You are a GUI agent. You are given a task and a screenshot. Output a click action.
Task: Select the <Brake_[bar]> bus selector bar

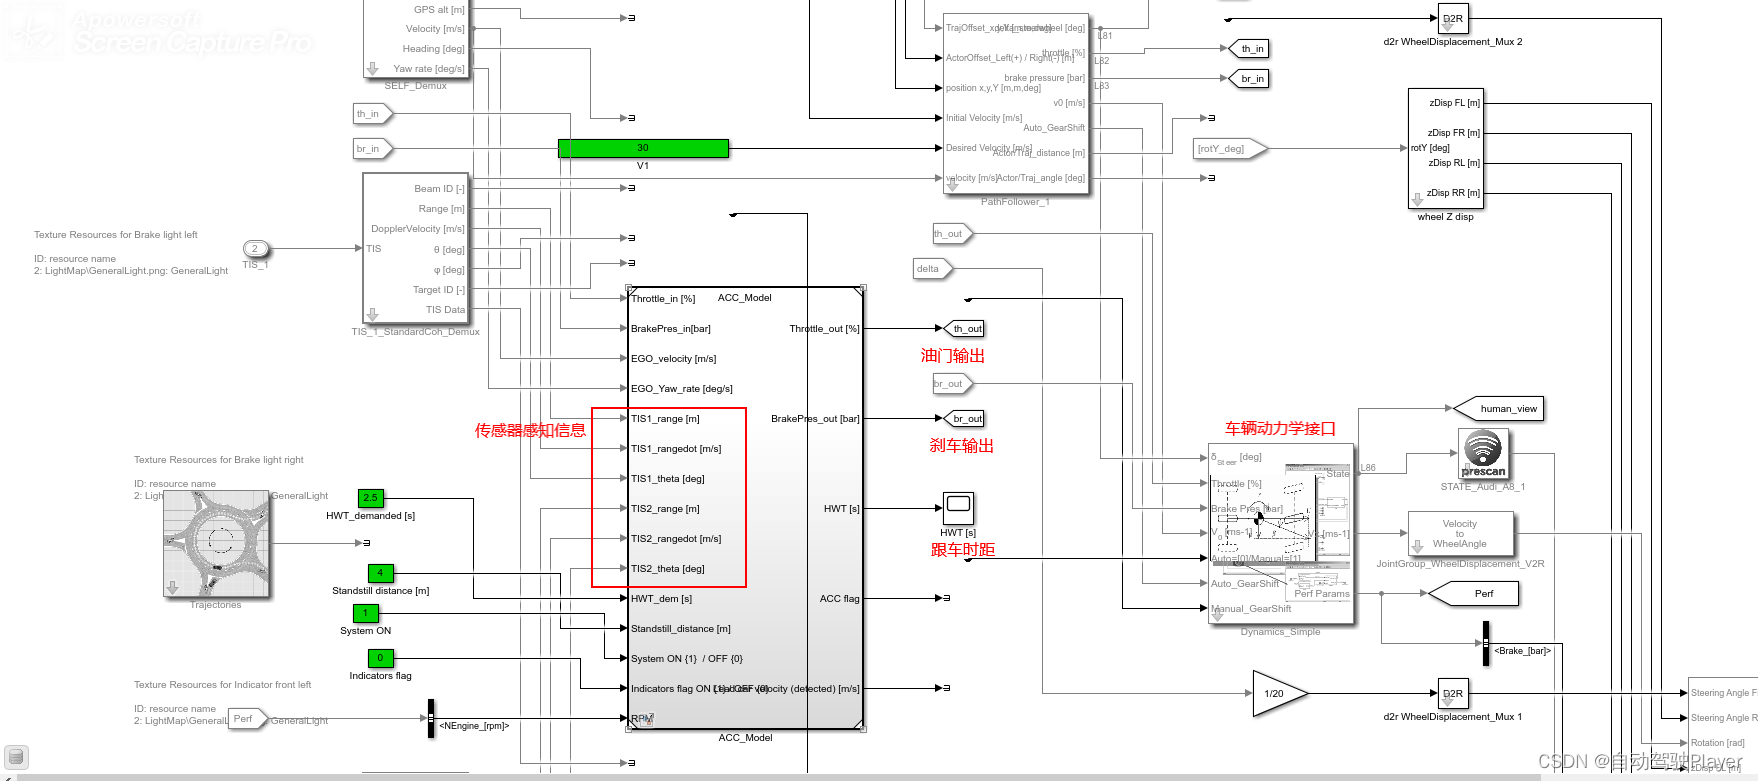coord(1486,643)
